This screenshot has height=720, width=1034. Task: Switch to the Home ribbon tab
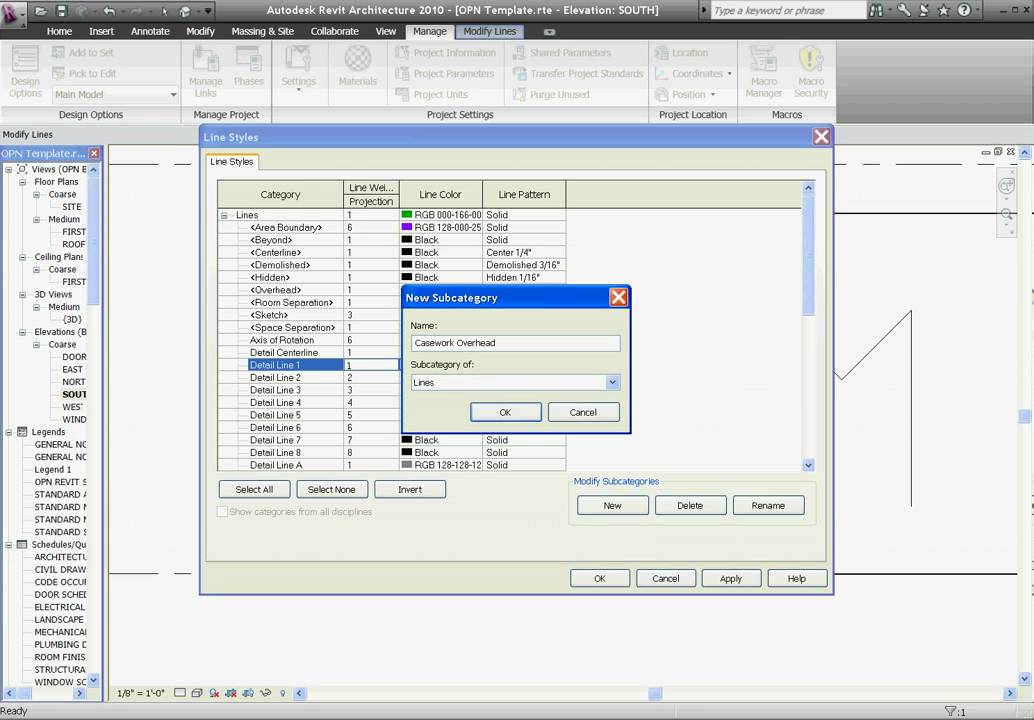click(x=59, y=31)
